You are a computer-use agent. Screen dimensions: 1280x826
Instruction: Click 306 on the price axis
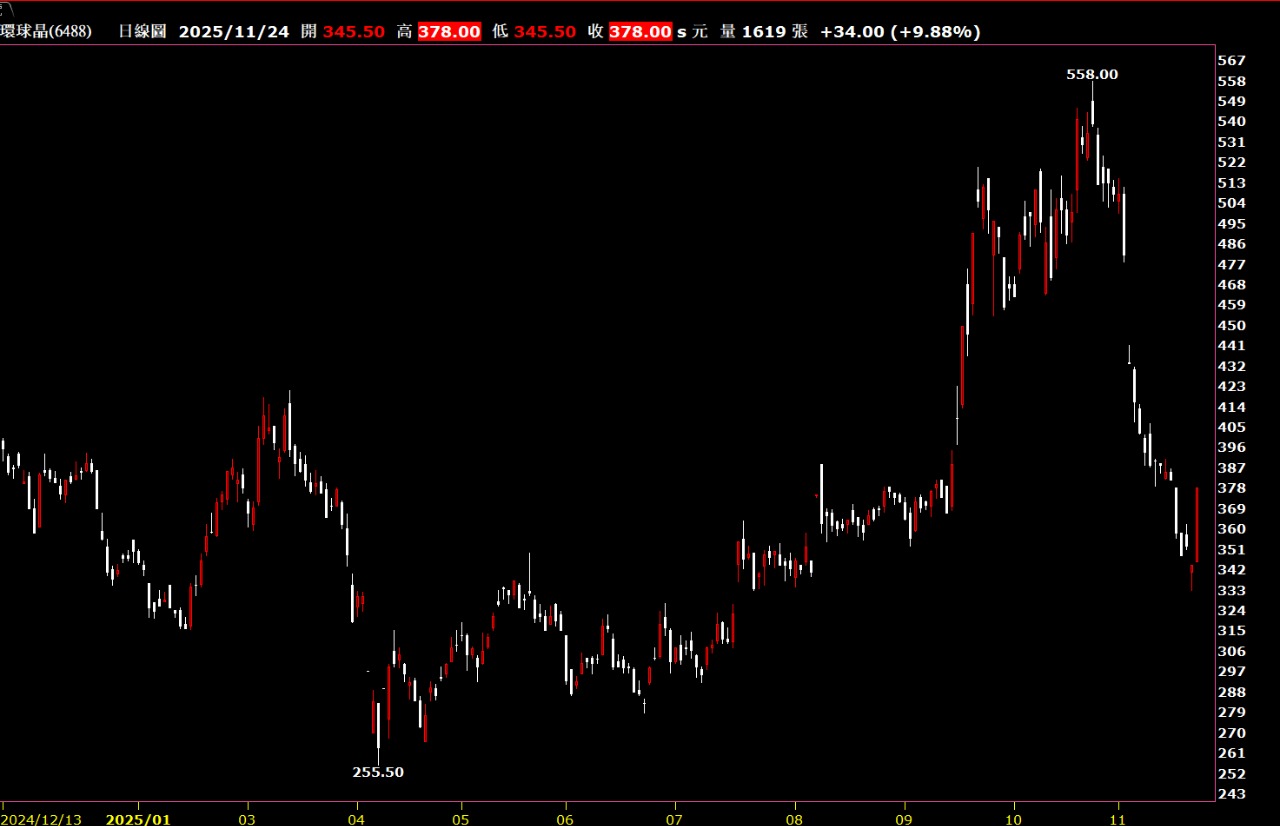pyautogui.click(x=1232, y=651)
